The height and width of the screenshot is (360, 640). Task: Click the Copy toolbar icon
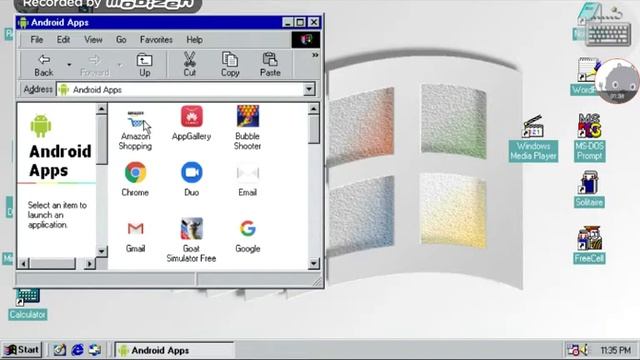tap(230, 65)
